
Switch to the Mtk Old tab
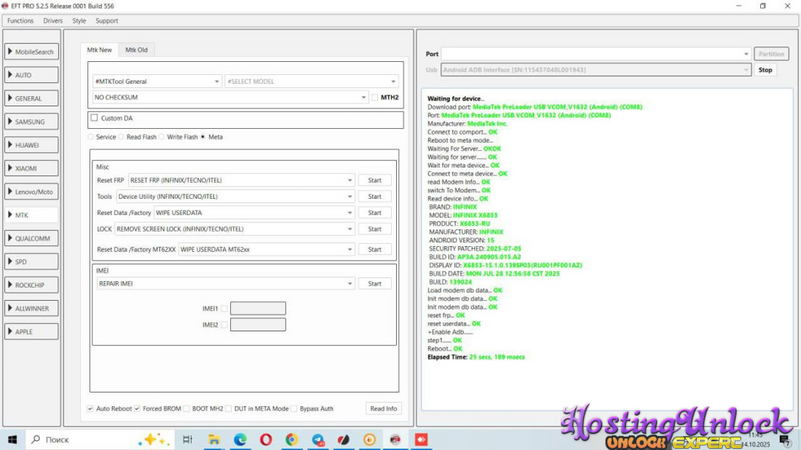(x=136, y=50)
